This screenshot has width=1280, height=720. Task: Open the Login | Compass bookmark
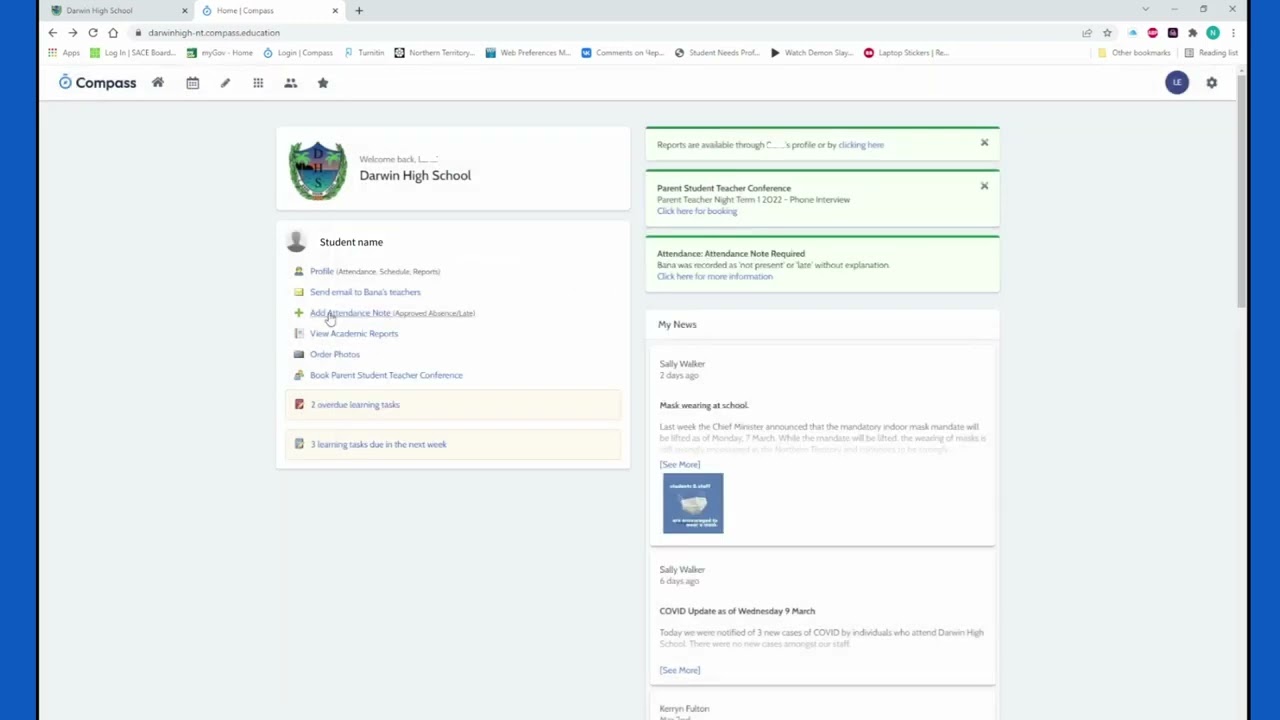point(298,53)
